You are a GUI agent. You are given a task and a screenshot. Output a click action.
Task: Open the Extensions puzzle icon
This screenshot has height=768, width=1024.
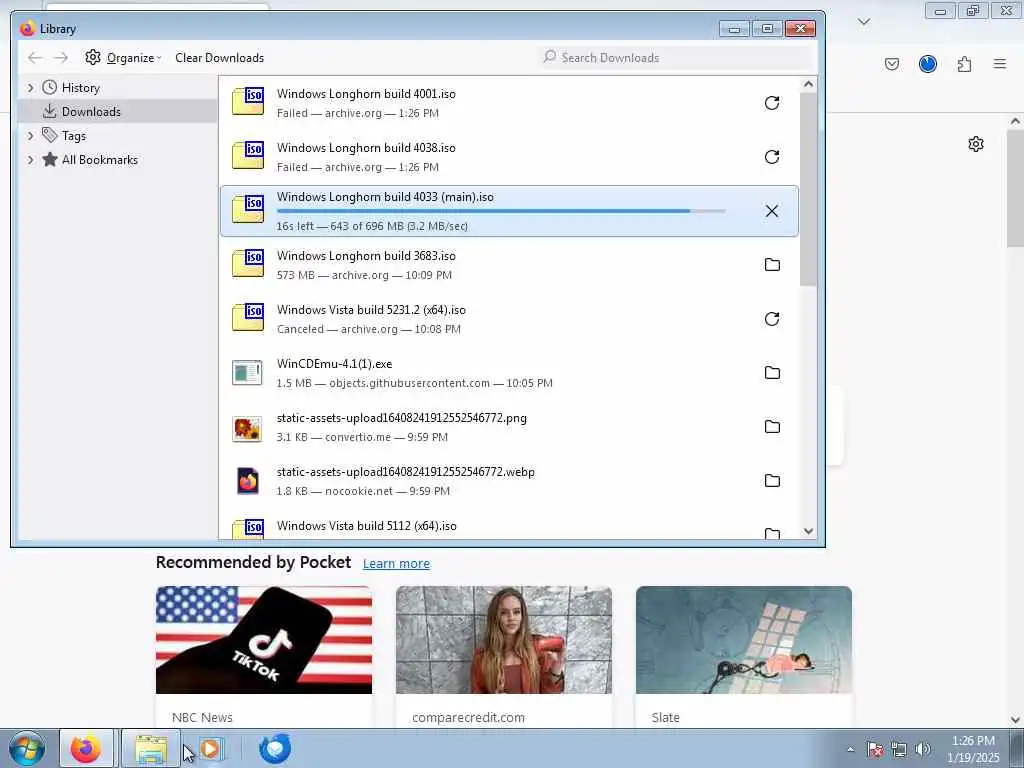[x=964, y=64]
